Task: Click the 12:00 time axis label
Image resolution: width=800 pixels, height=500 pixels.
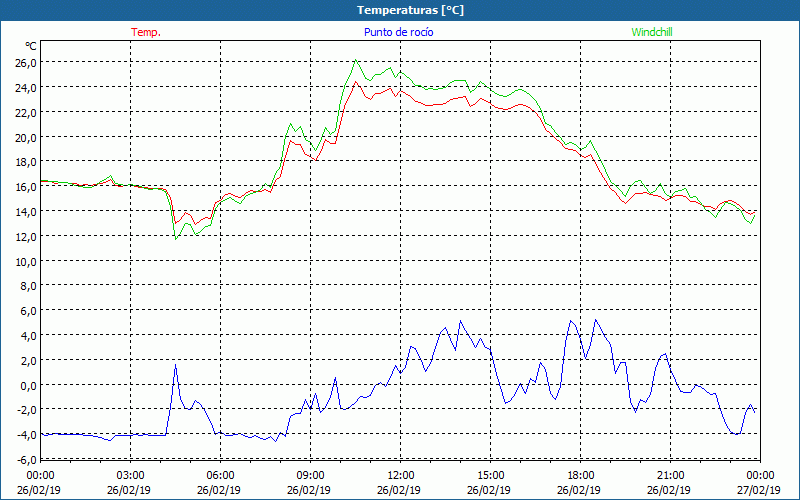Action: [x=401, y=476]
